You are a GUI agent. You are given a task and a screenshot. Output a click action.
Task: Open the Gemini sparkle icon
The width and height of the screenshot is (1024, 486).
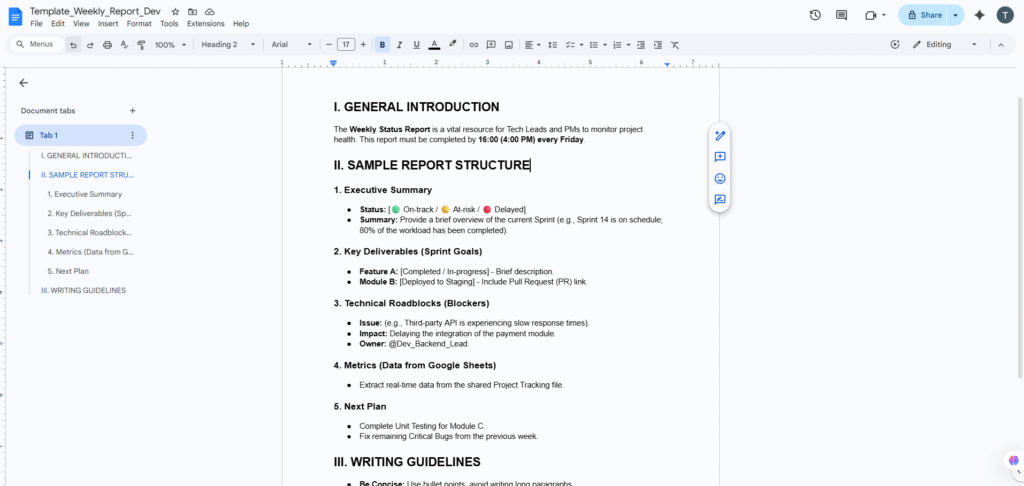979,15
